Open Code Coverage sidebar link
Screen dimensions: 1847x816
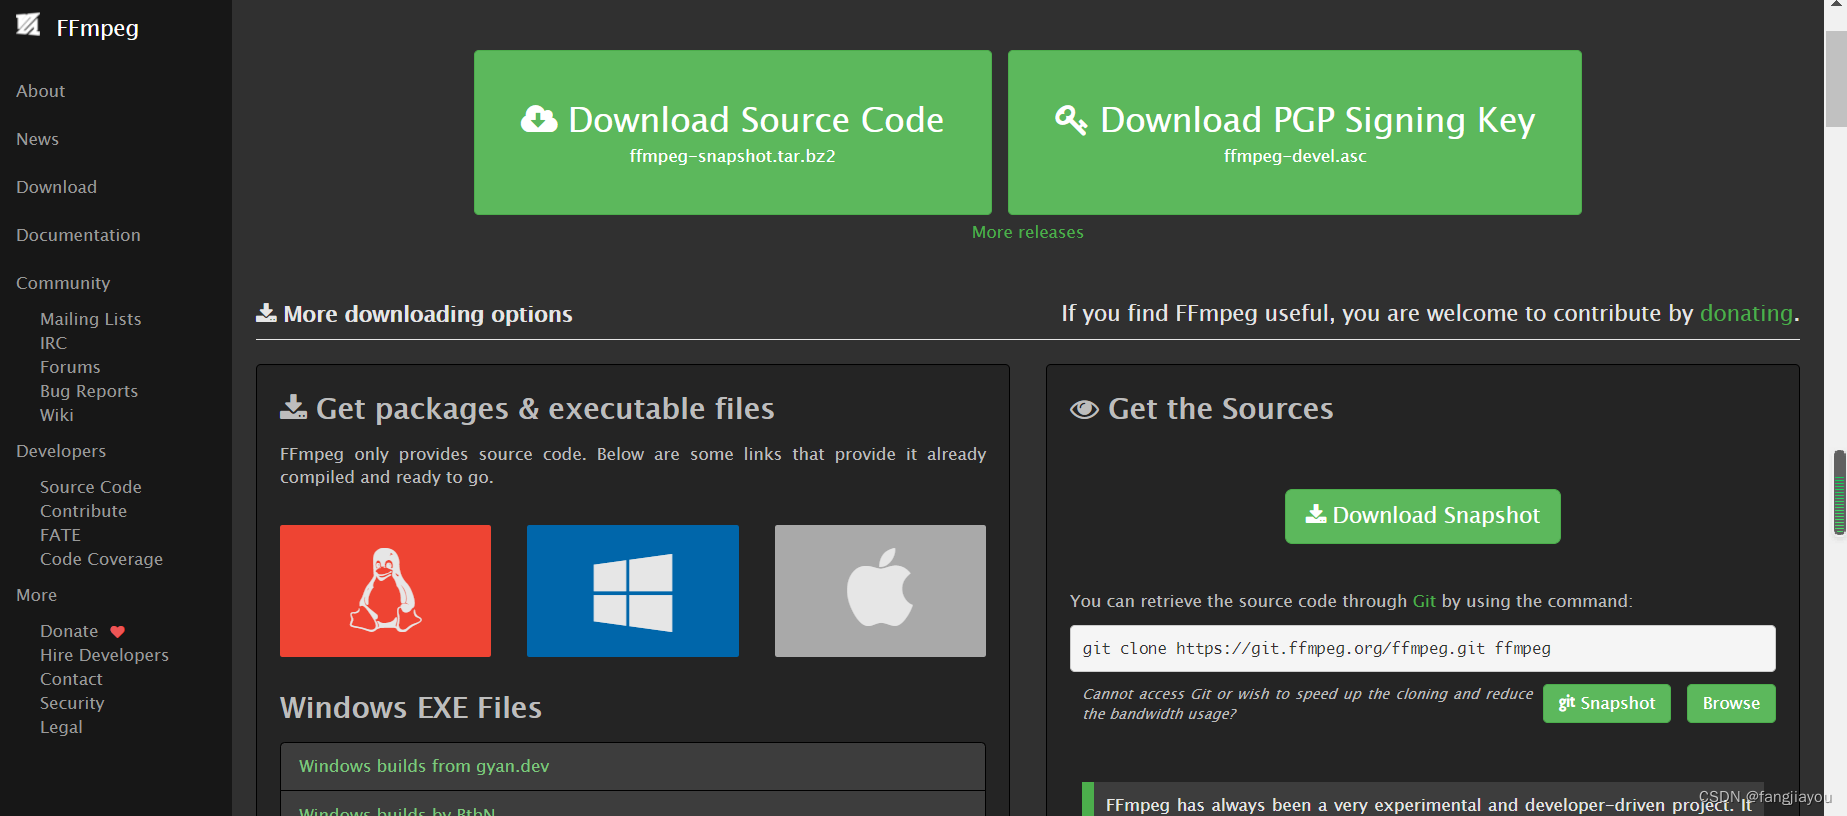[x=101, y=559]
